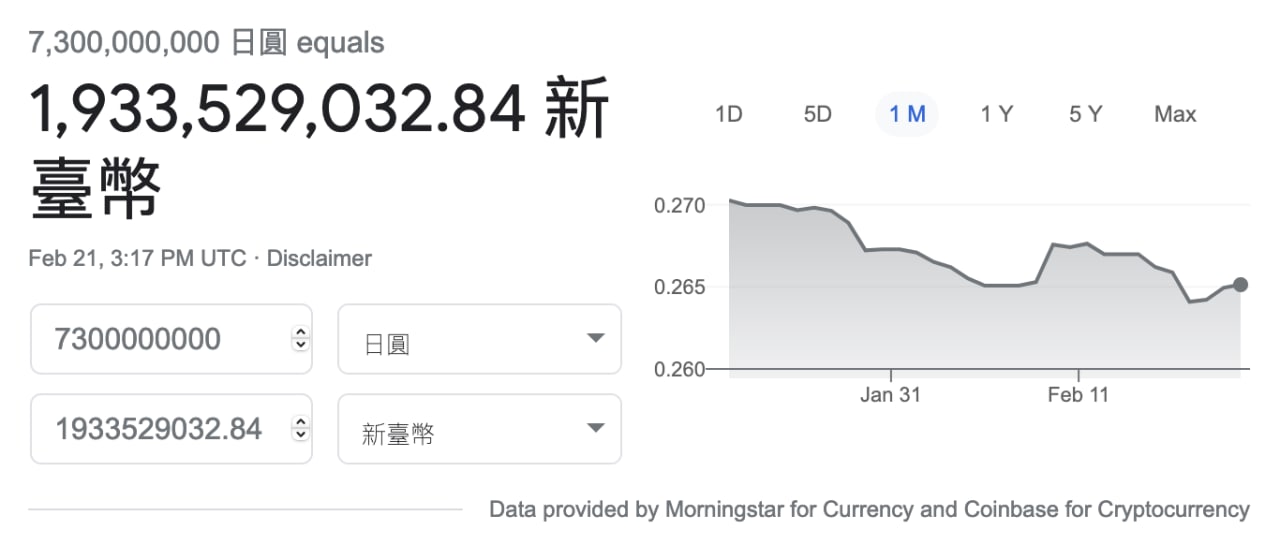Select the 5D chart range tab

coord(818,114)
